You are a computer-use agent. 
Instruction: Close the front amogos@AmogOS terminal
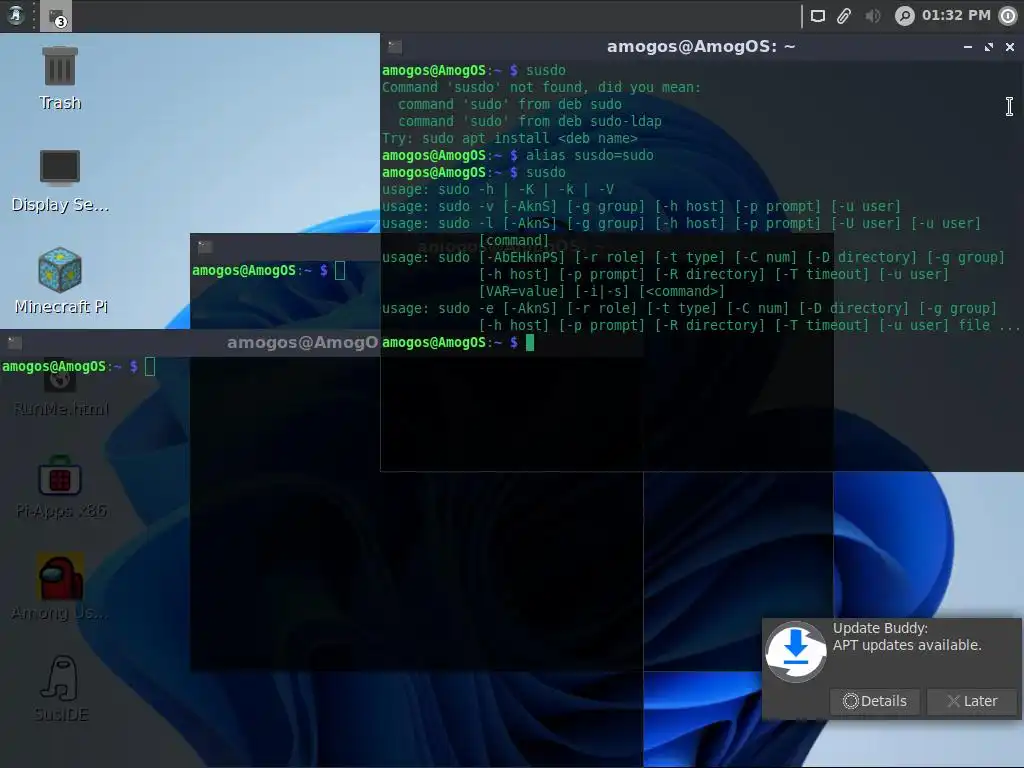click(x=1010, y=47)
